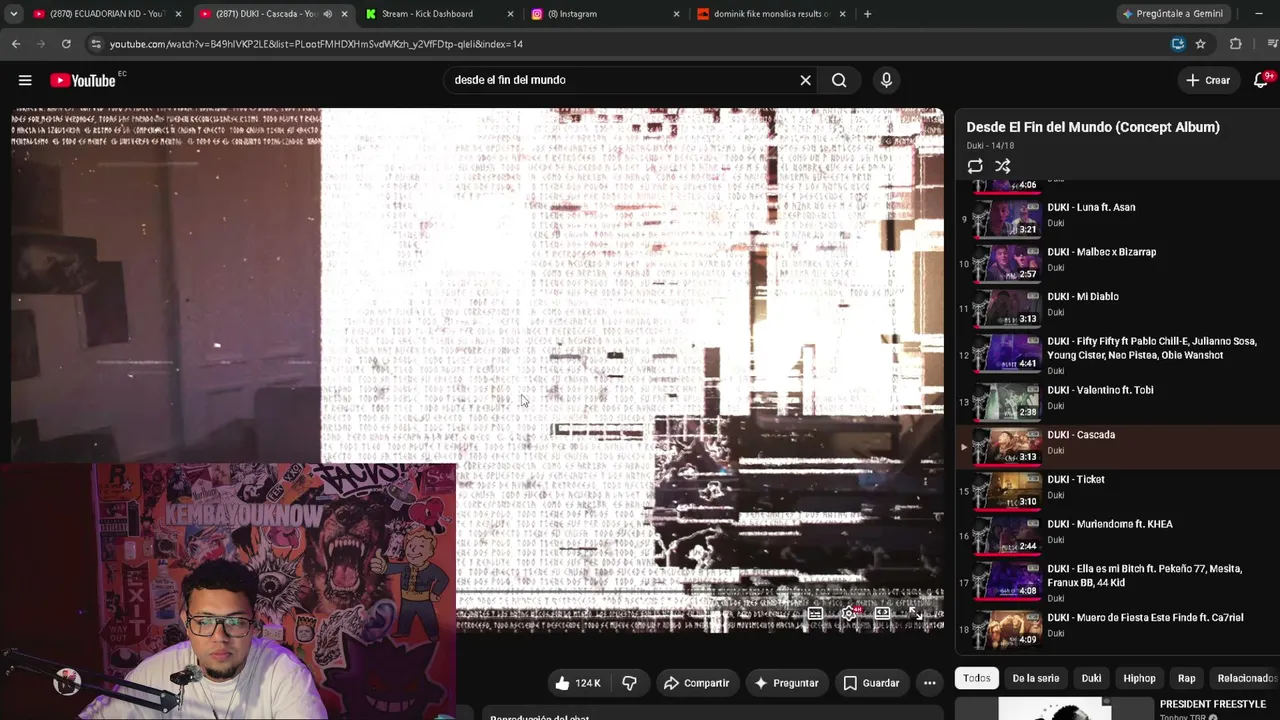Enter fullscreen in the video player
This screenshot has height=720, width=1280.
tap(915, 614)
